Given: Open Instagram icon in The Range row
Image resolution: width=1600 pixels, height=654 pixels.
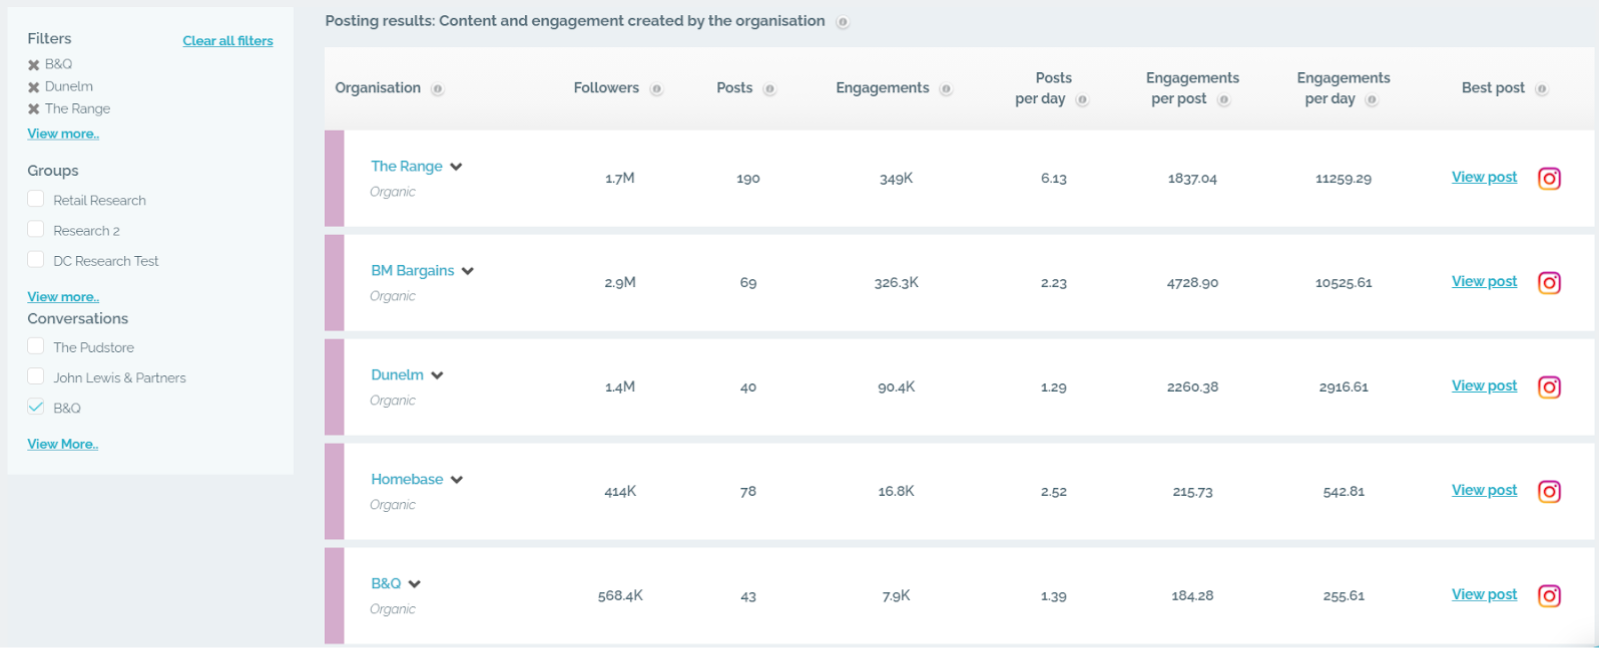Looking at the screenshot, I should pyautogui.click(x=1549, y=179).
